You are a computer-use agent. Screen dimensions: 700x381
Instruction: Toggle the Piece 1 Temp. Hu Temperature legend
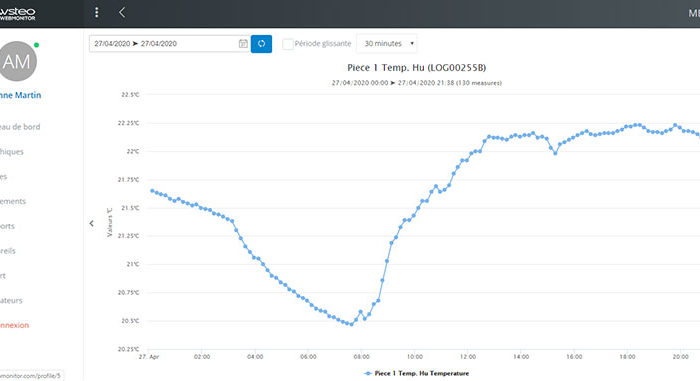pos(417,373)
